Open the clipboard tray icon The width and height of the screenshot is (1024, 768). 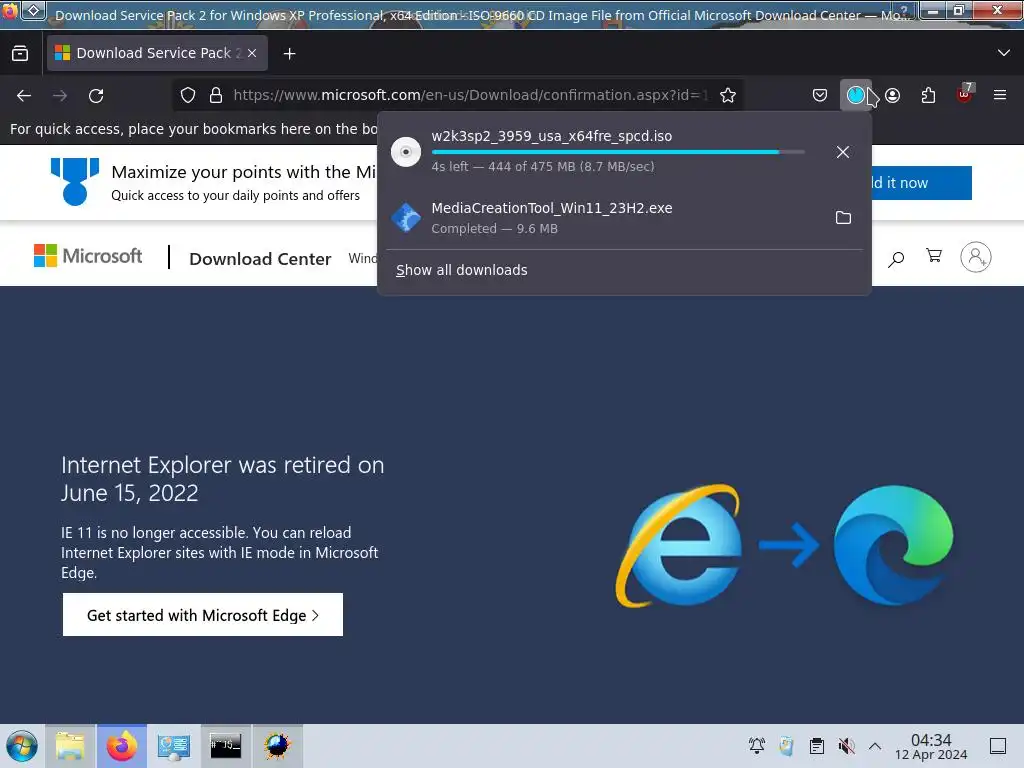click(x=816, y=746)
